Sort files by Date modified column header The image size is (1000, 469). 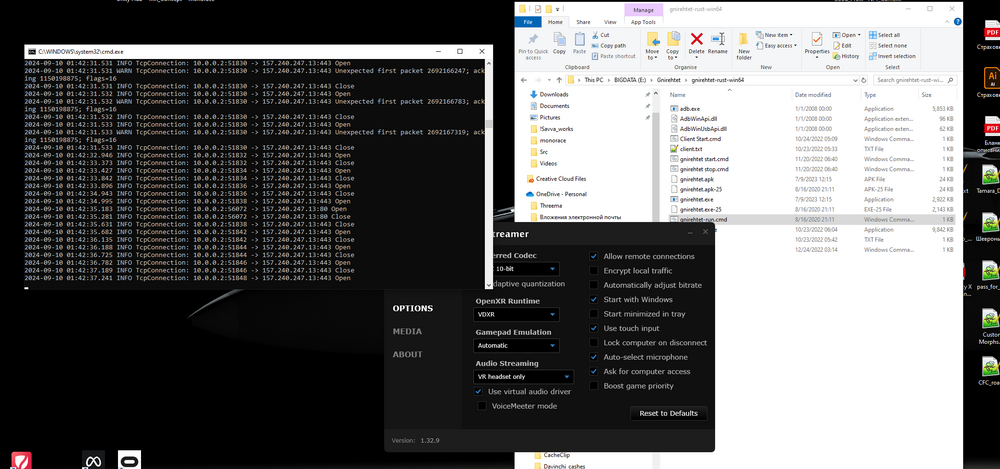click(813, 94)
